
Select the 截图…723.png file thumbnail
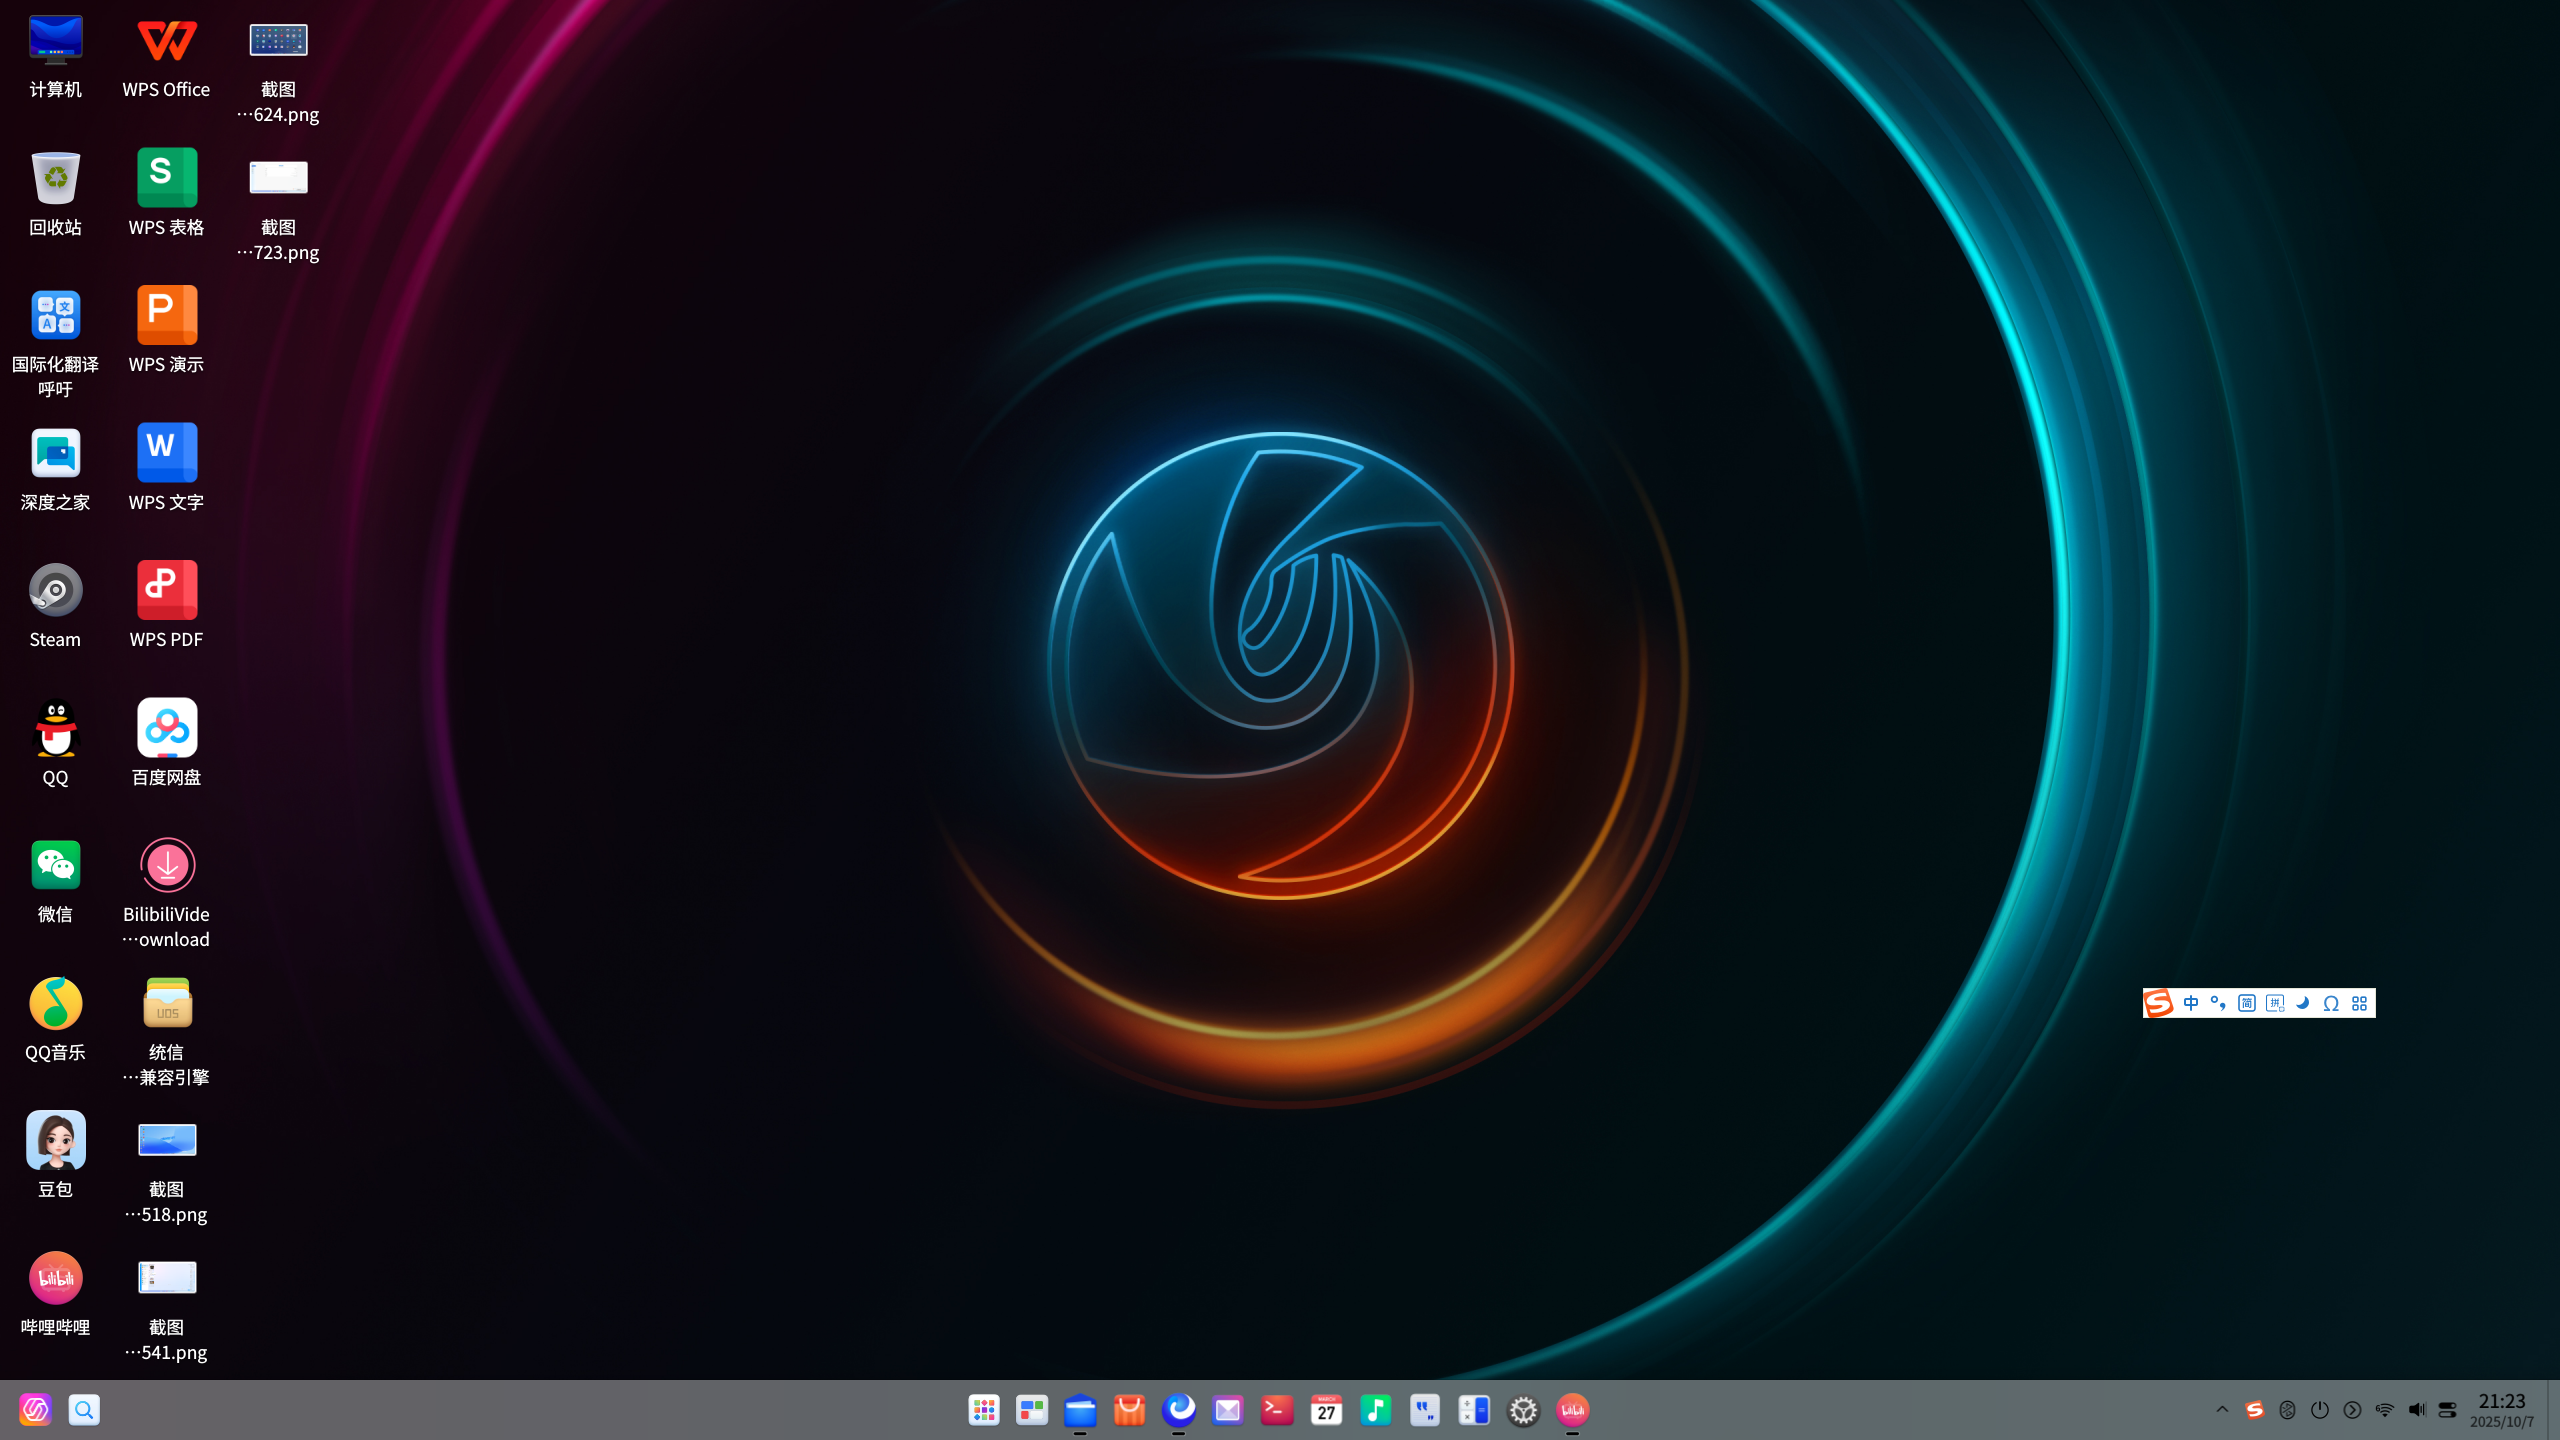click(278, 178)
